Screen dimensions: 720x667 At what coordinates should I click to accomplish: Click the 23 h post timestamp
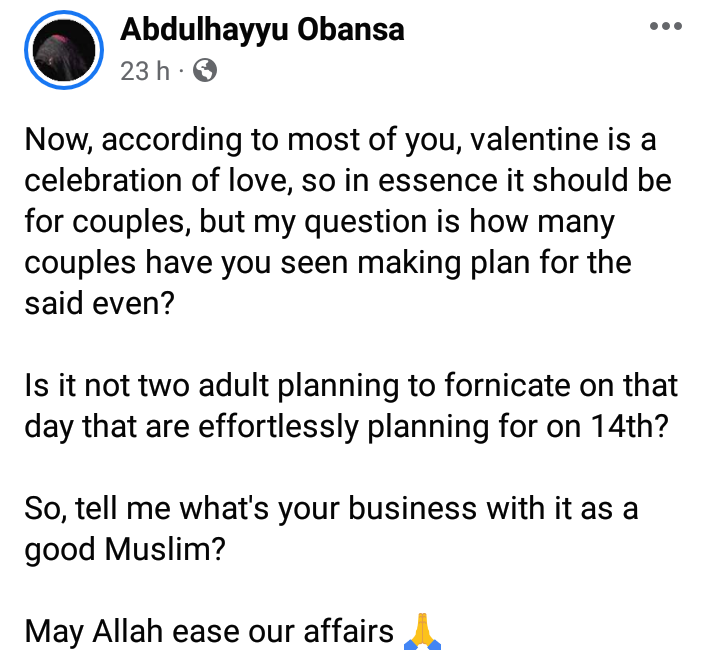tap(145, 71)
